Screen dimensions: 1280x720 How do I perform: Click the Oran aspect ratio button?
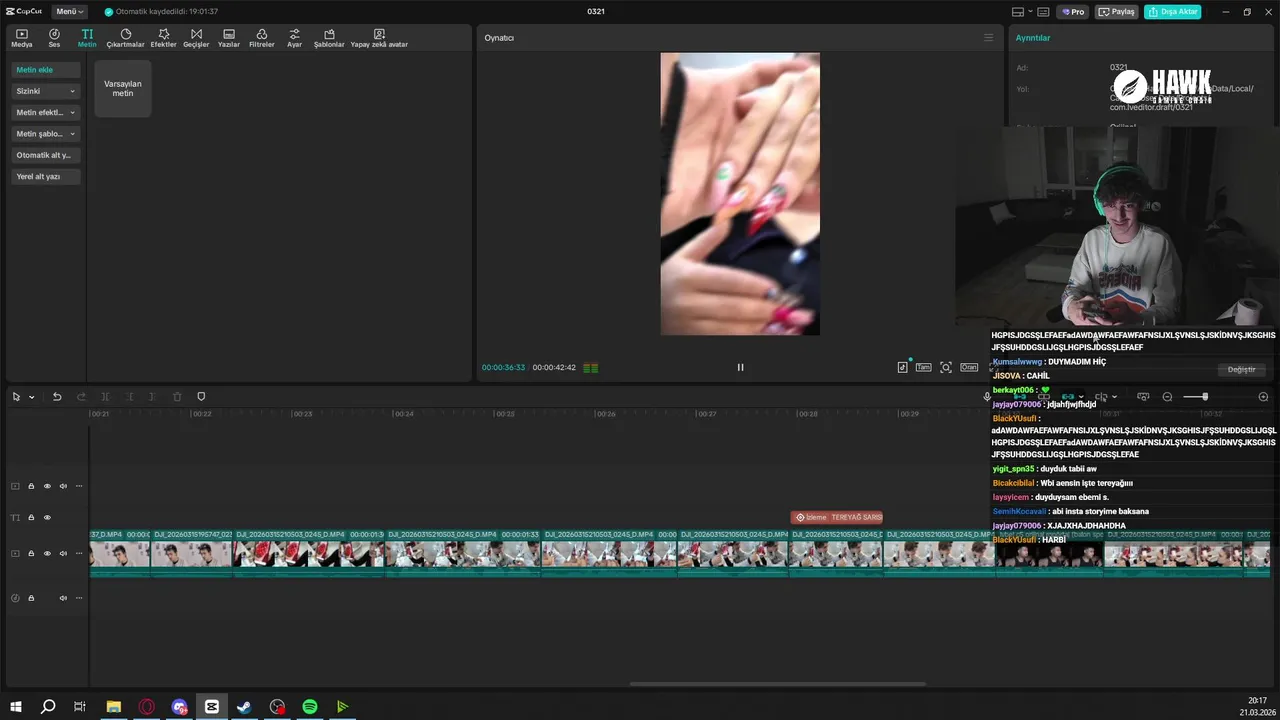969,367
